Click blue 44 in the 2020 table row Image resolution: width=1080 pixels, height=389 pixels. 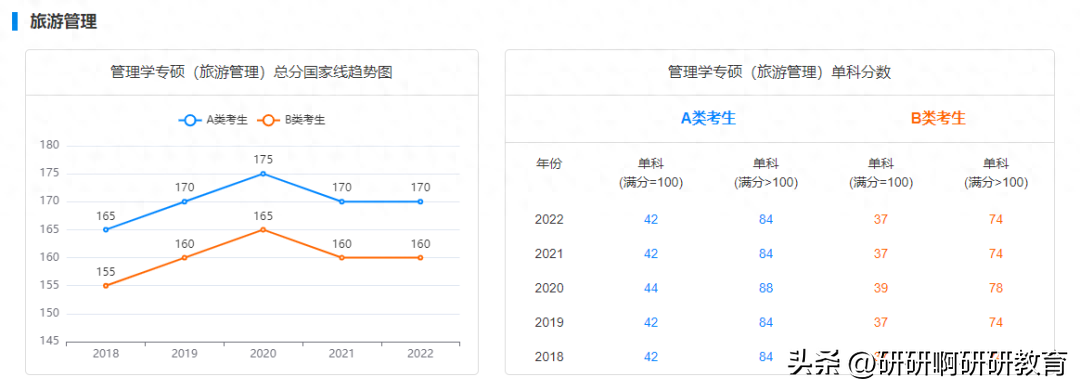[651, 288]
